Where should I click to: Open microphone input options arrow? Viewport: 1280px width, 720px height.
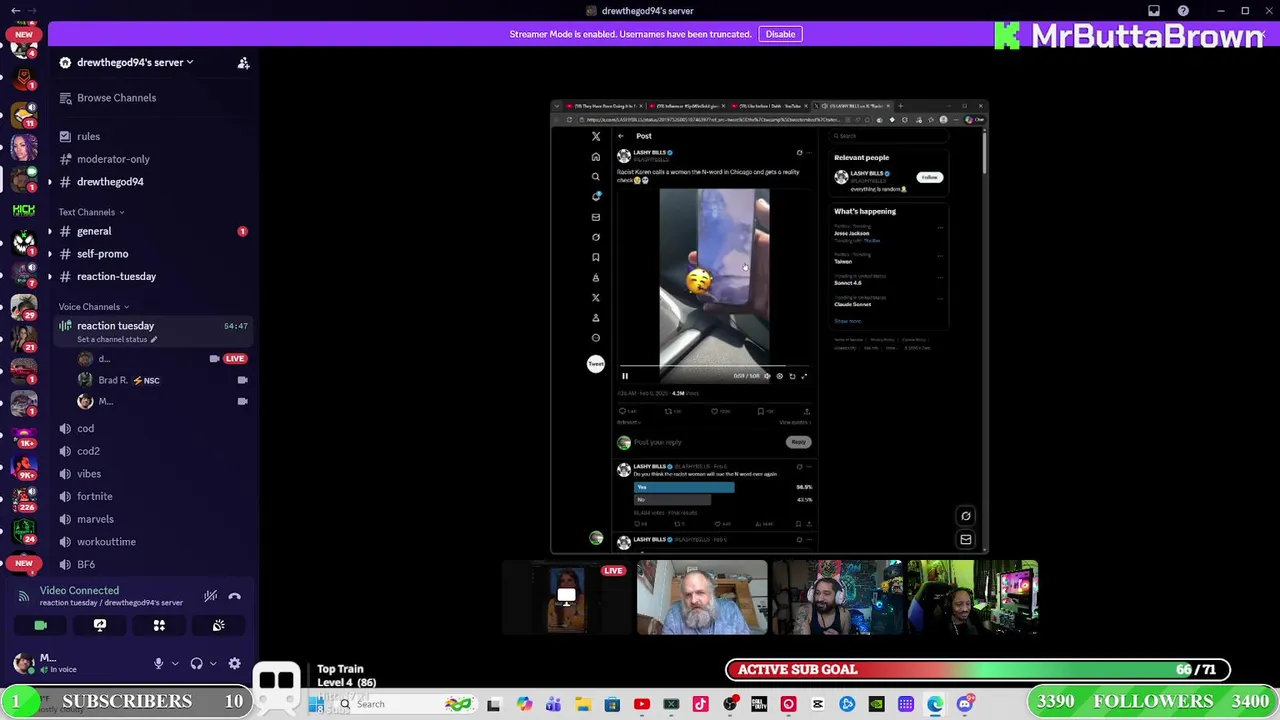[175, 663]
